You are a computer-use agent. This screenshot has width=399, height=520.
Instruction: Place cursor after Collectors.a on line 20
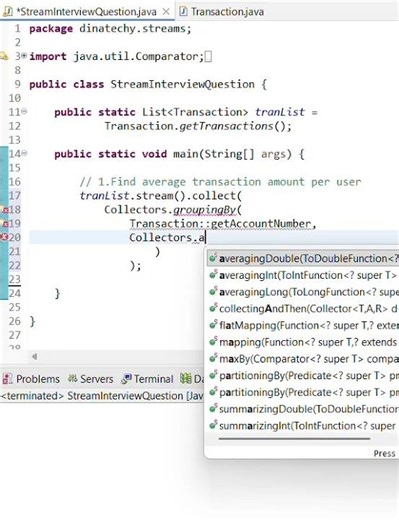(x=206, y=238)
